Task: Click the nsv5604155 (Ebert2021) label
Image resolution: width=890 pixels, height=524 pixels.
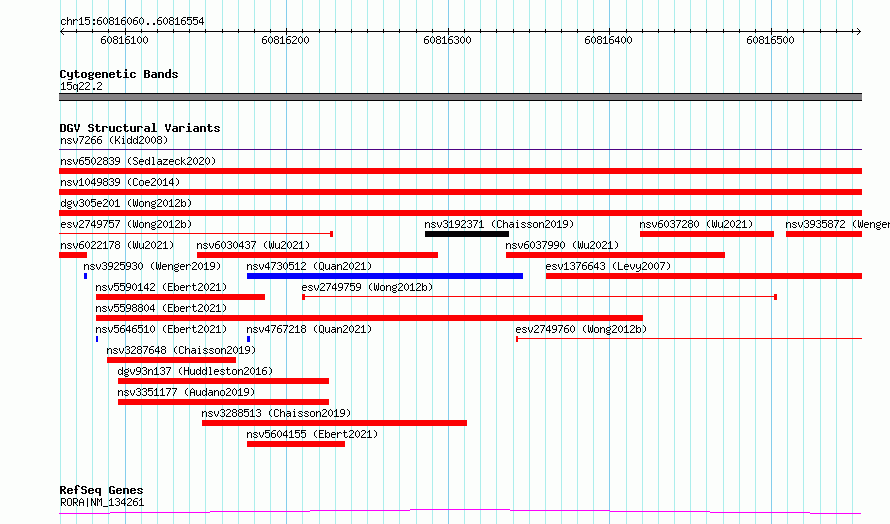Action: point(312,434)
